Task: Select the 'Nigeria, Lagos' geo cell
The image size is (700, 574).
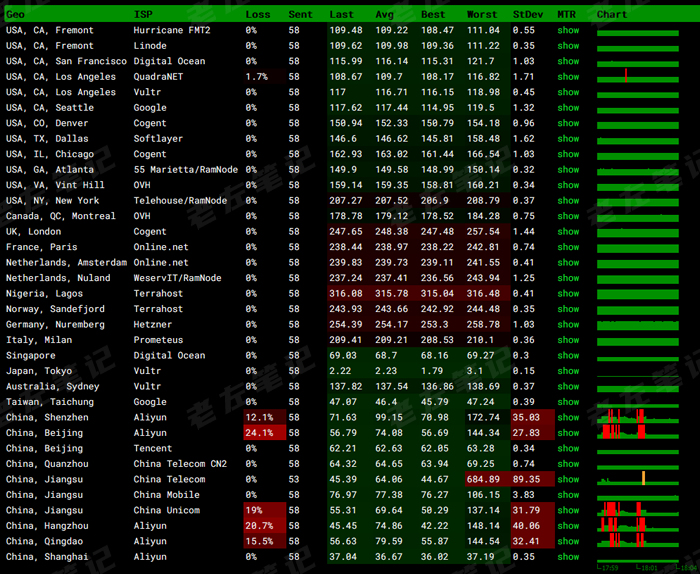Action: click(44, 293)
